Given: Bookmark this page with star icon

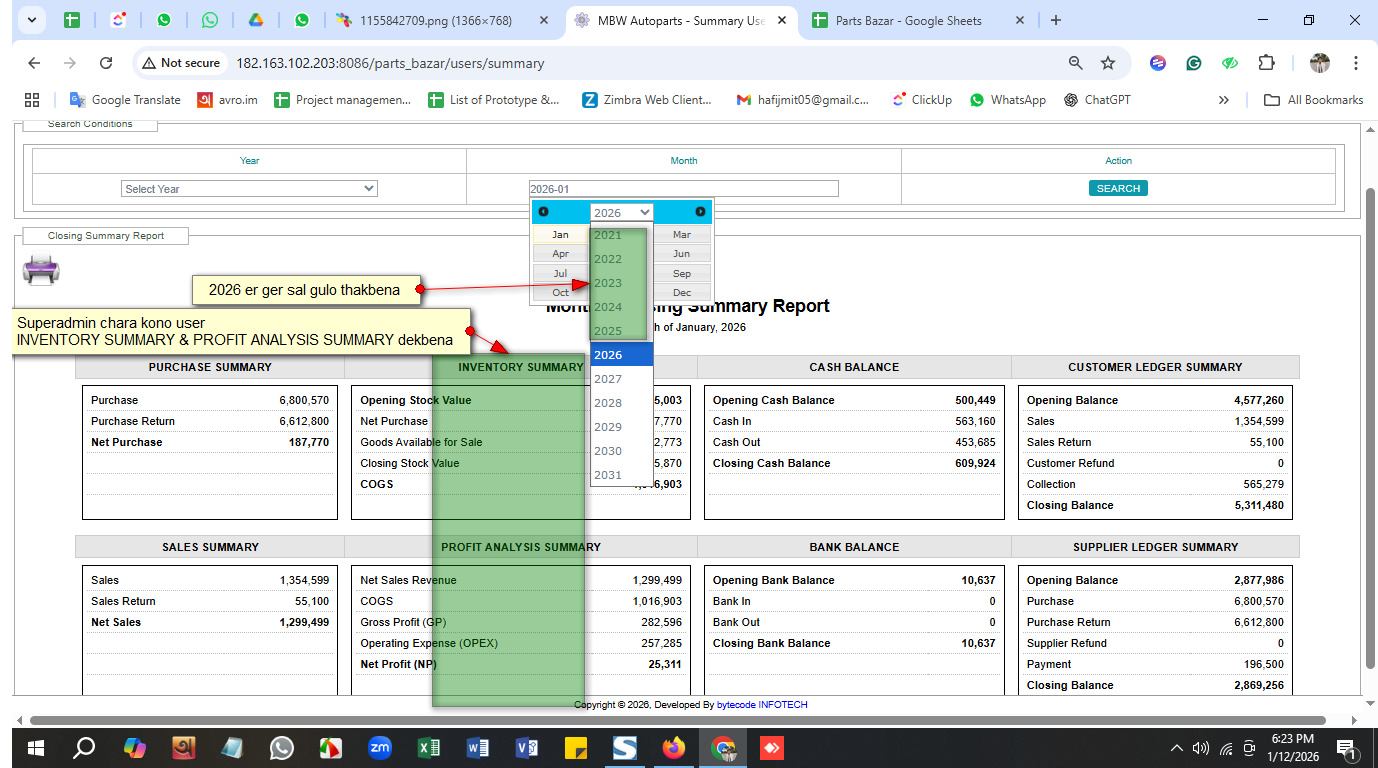Looking at the screenshot, I should coord(1108,63).
